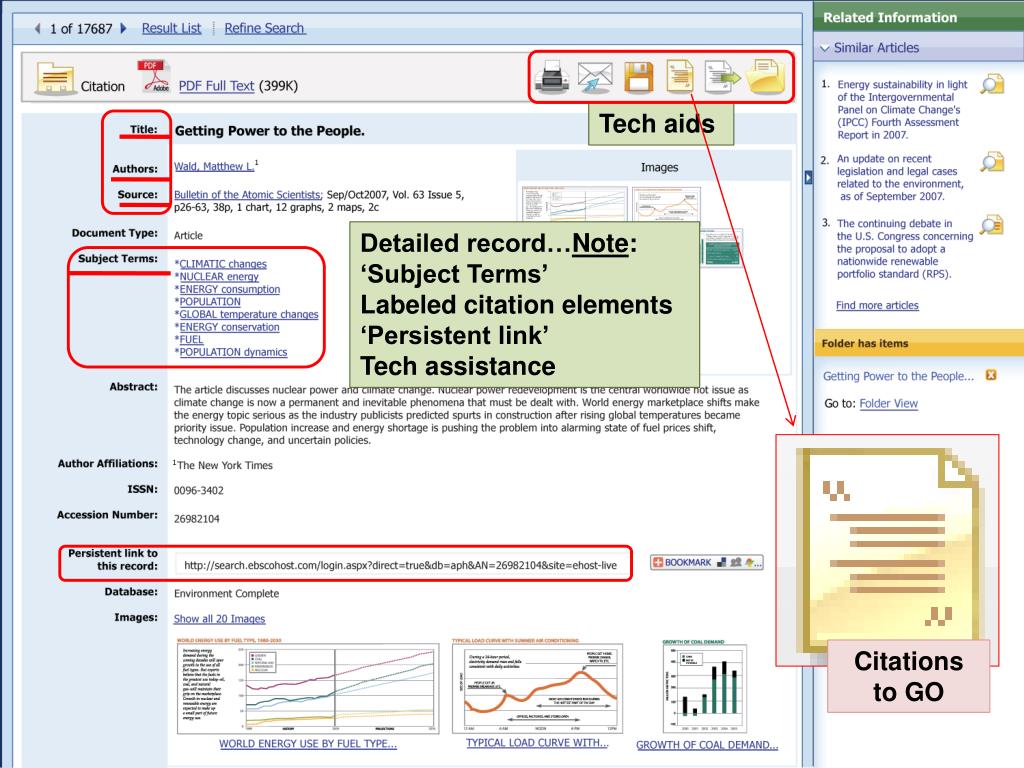Open the Result List link
Screen dimensions: 1024x768
click(171, 28)
